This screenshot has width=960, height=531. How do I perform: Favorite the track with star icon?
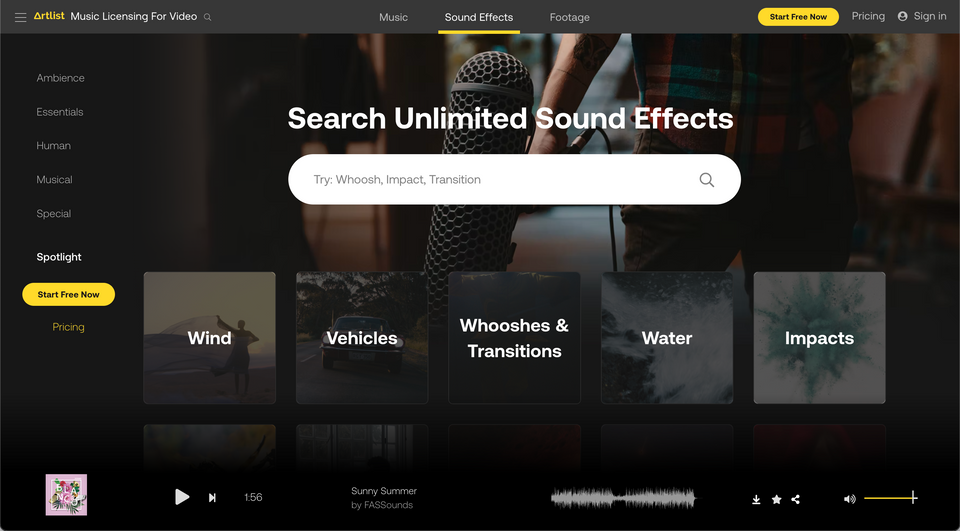[776, 499]
